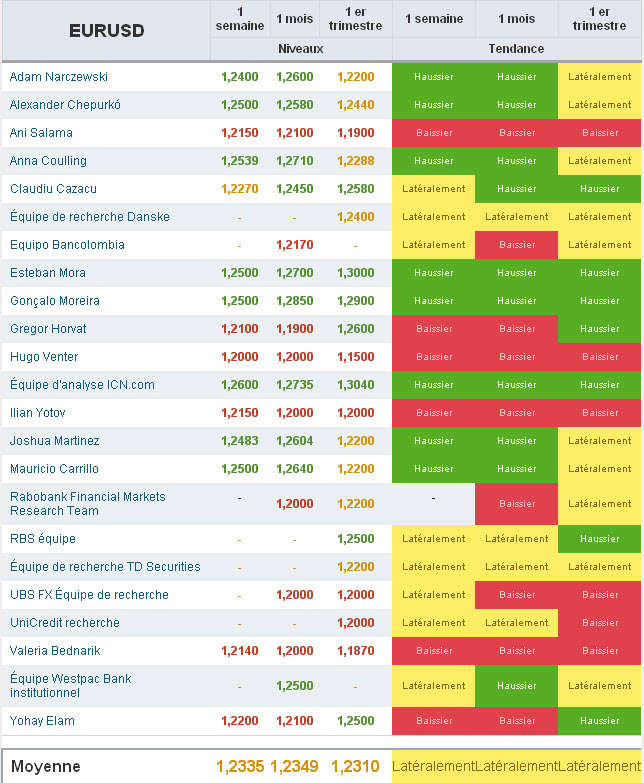Open Anna Coulling's forecast link
The width and height of the screenshot is (644, 783).
point(48,161)
